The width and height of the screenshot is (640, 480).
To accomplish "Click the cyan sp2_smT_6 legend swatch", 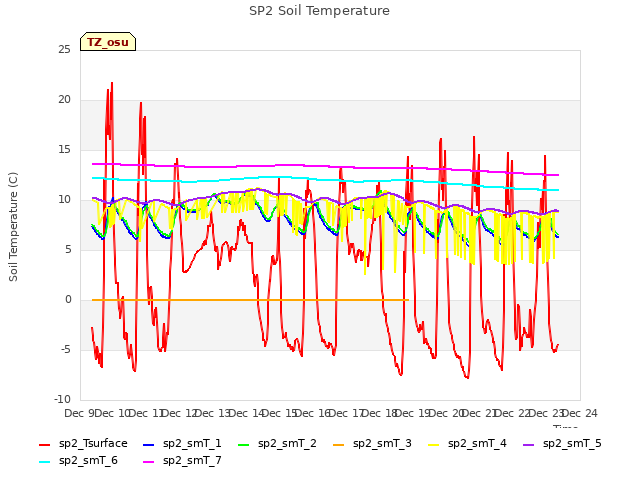I will click(44, 462).
